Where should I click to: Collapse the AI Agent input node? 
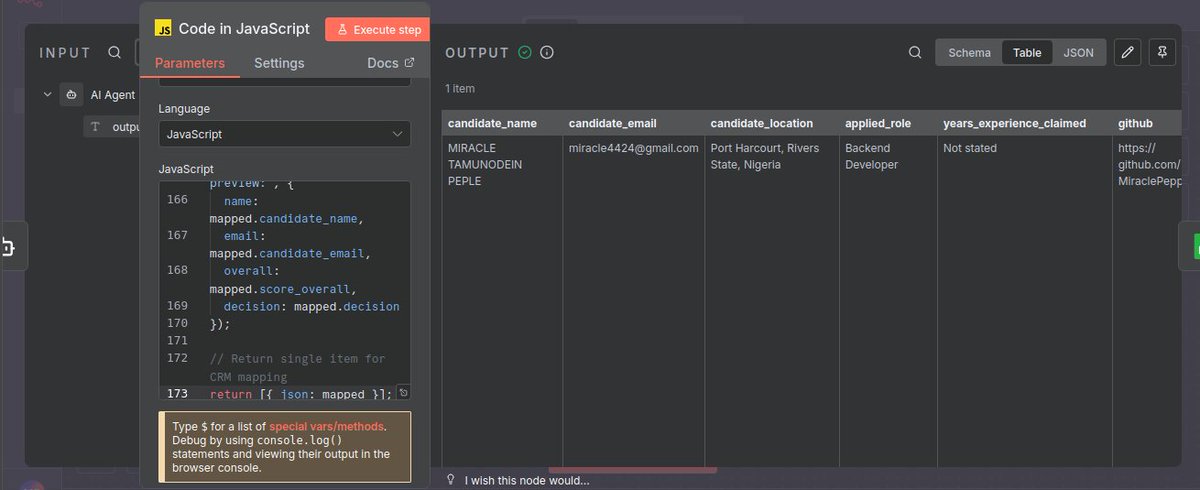click(47, 95)
